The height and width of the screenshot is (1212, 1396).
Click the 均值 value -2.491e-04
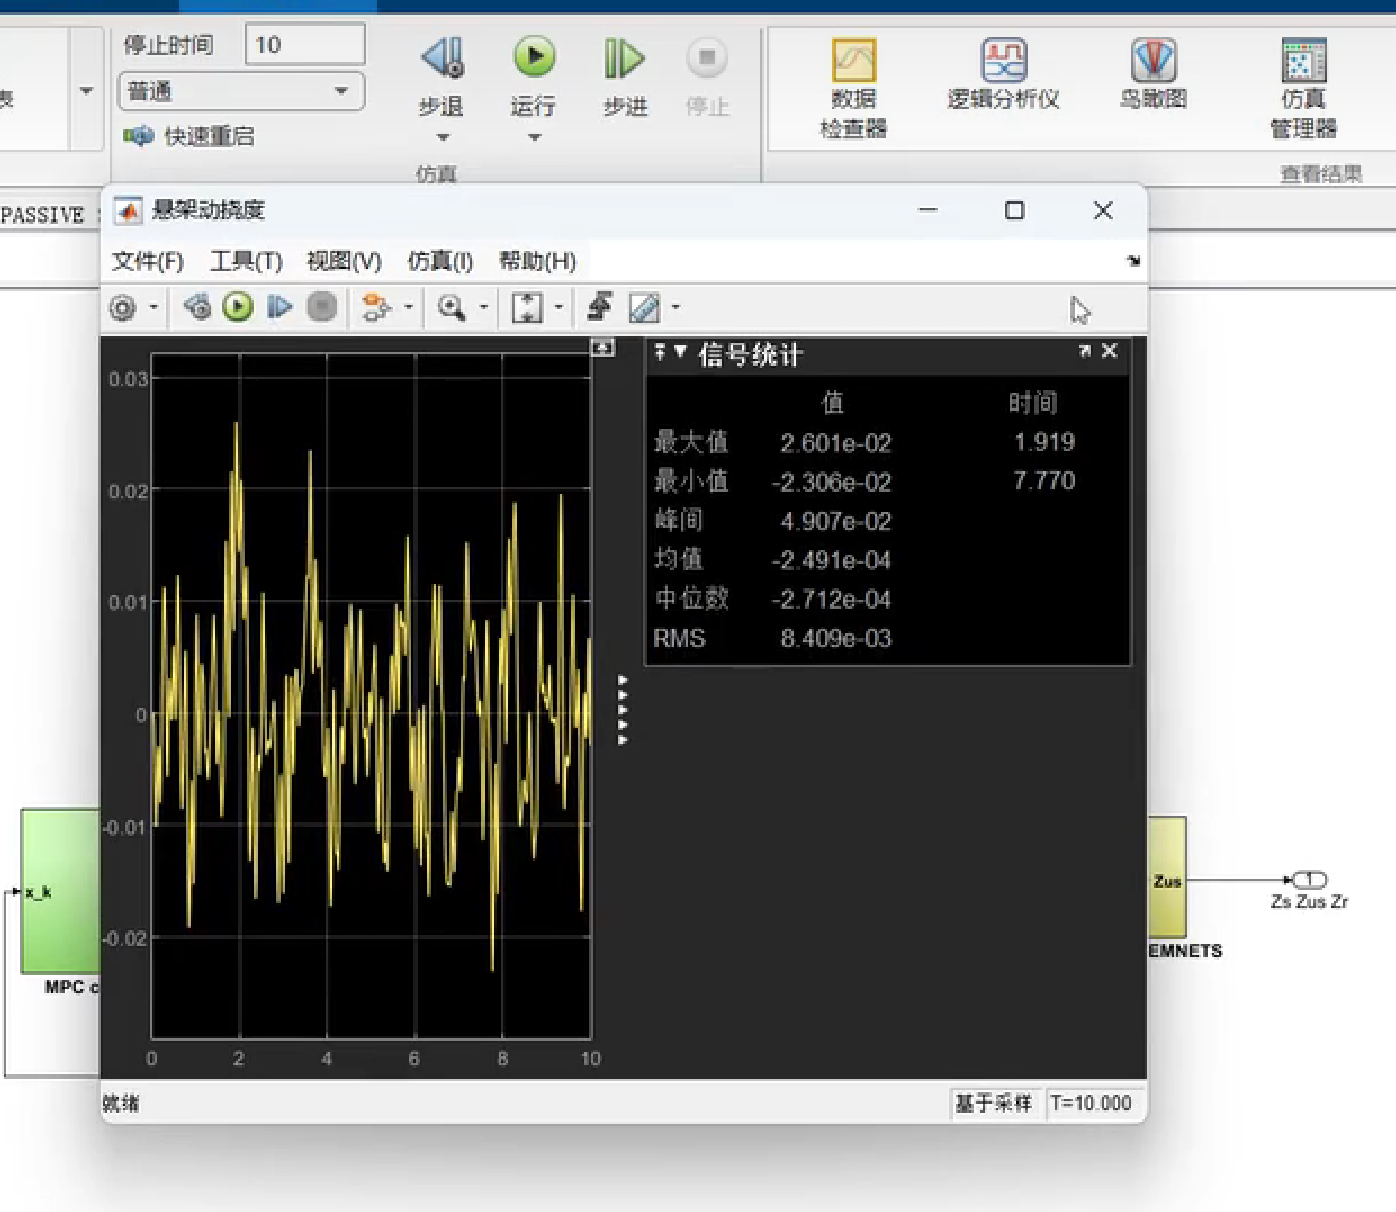coord(831,560)
